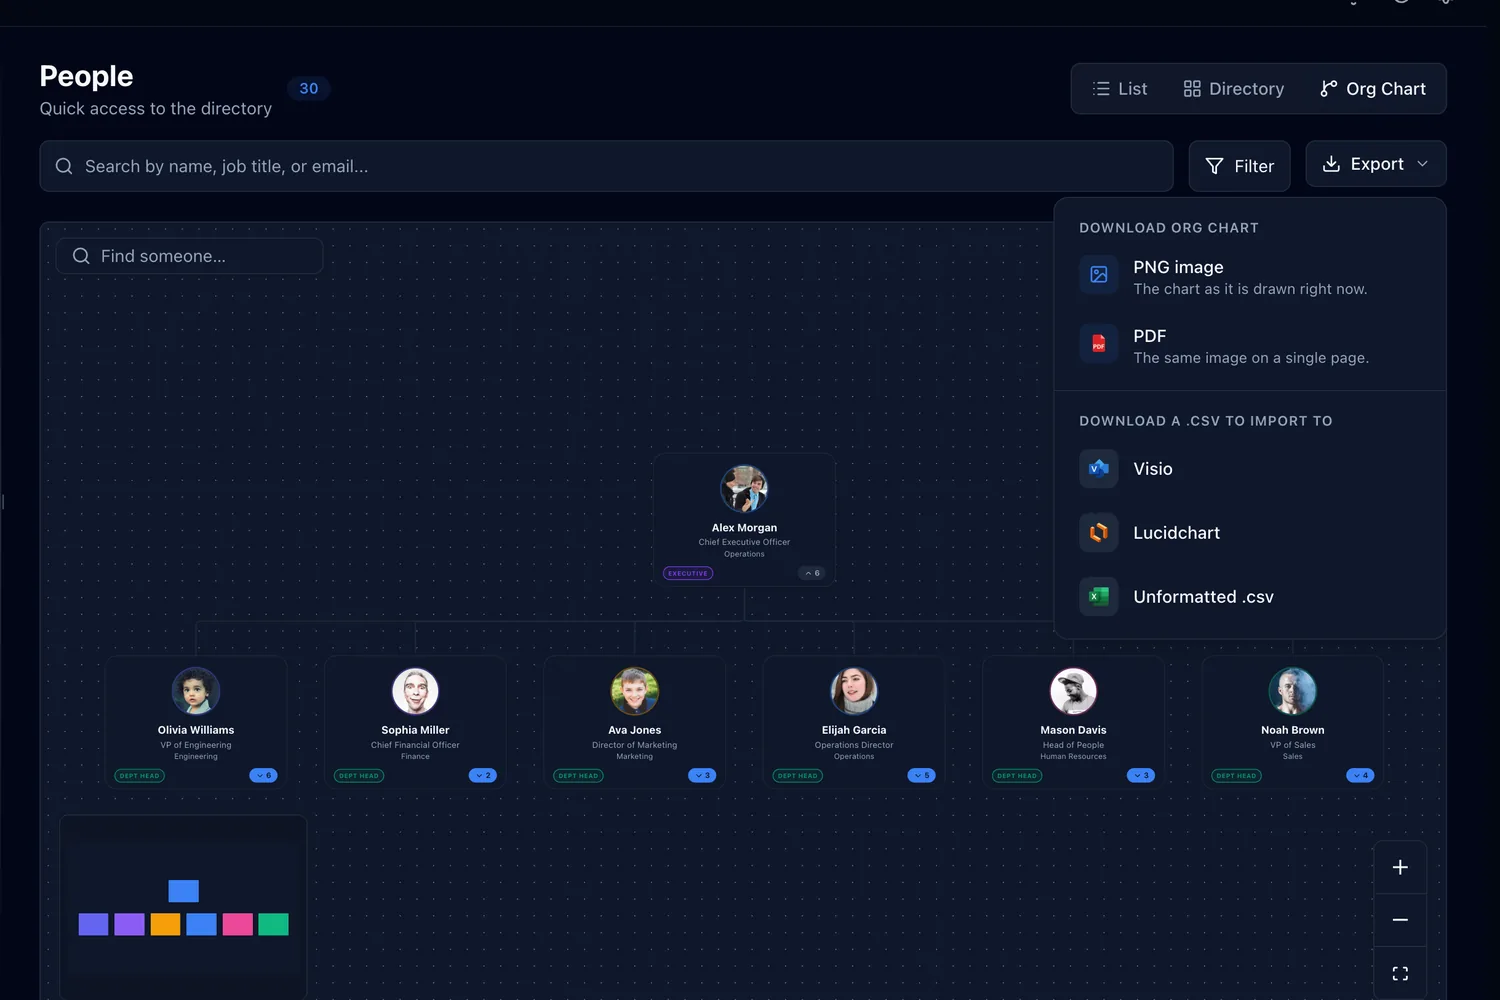Expand Olivia Williams' 6 reports
The height and width of the screenshot is (1000, 1500).
tap(264, 776)
